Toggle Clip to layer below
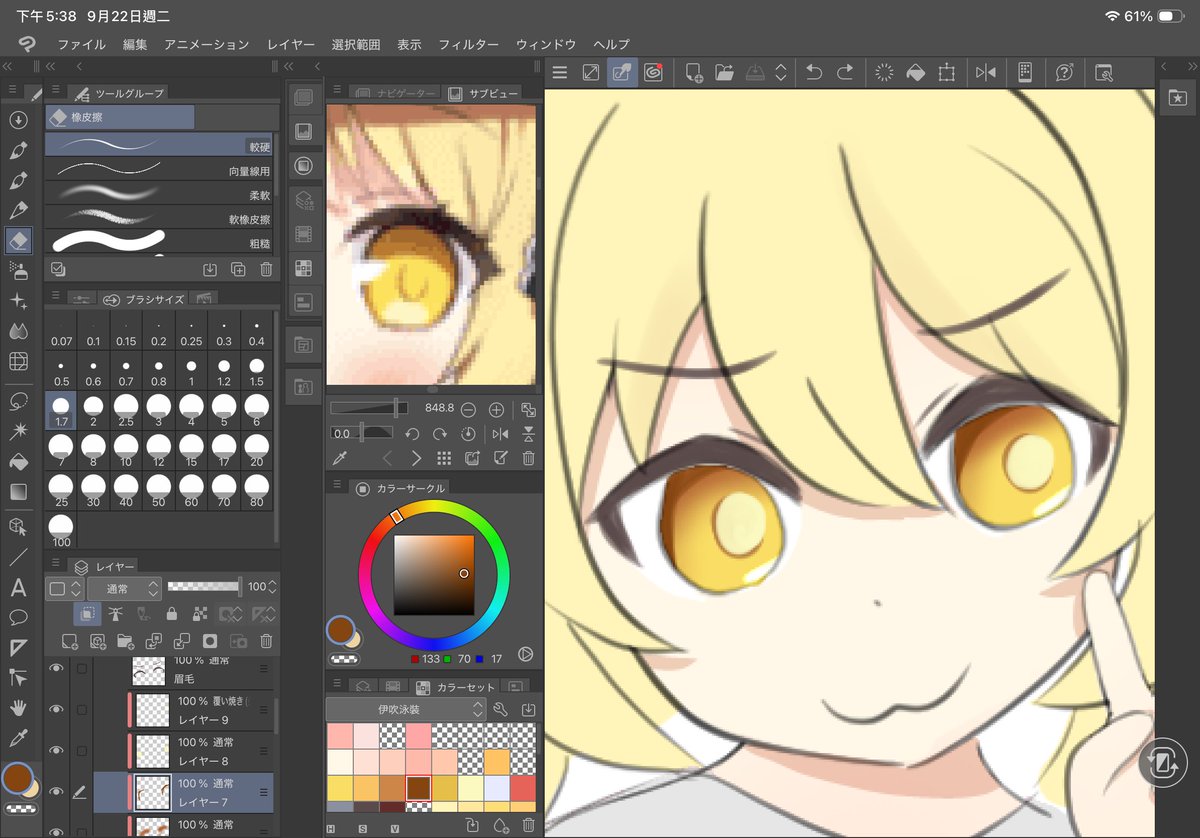 pos(88,614)
